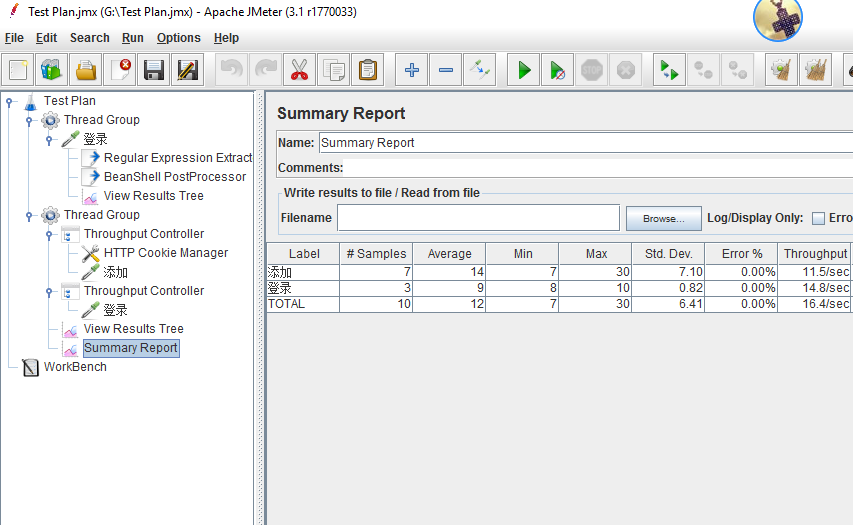Save the test plan with floppy icon
Image resolution: width=853 pixels, height=525 pixels.
point(153,70)
